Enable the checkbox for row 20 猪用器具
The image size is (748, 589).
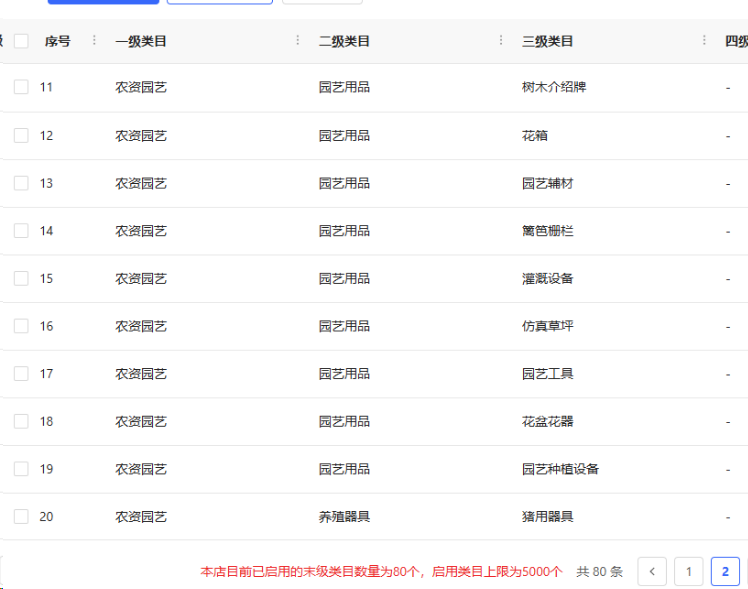[x=21, y=517]
